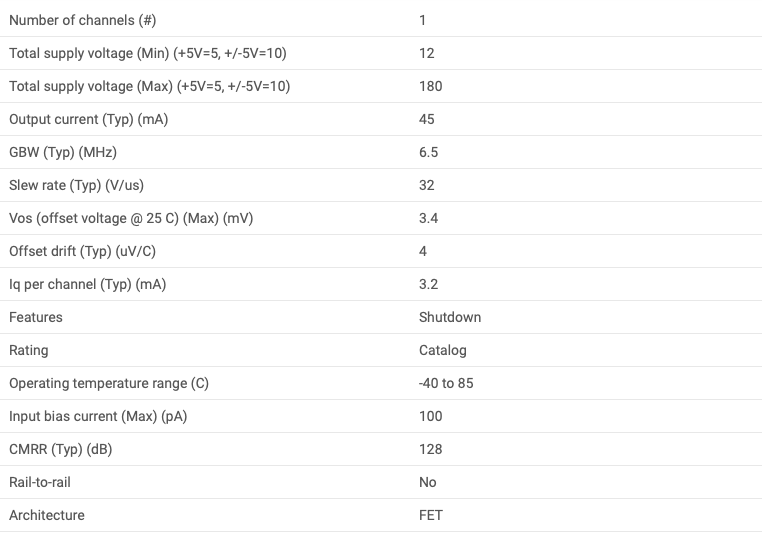
Task: Select the Features row label
Action: 36,317
